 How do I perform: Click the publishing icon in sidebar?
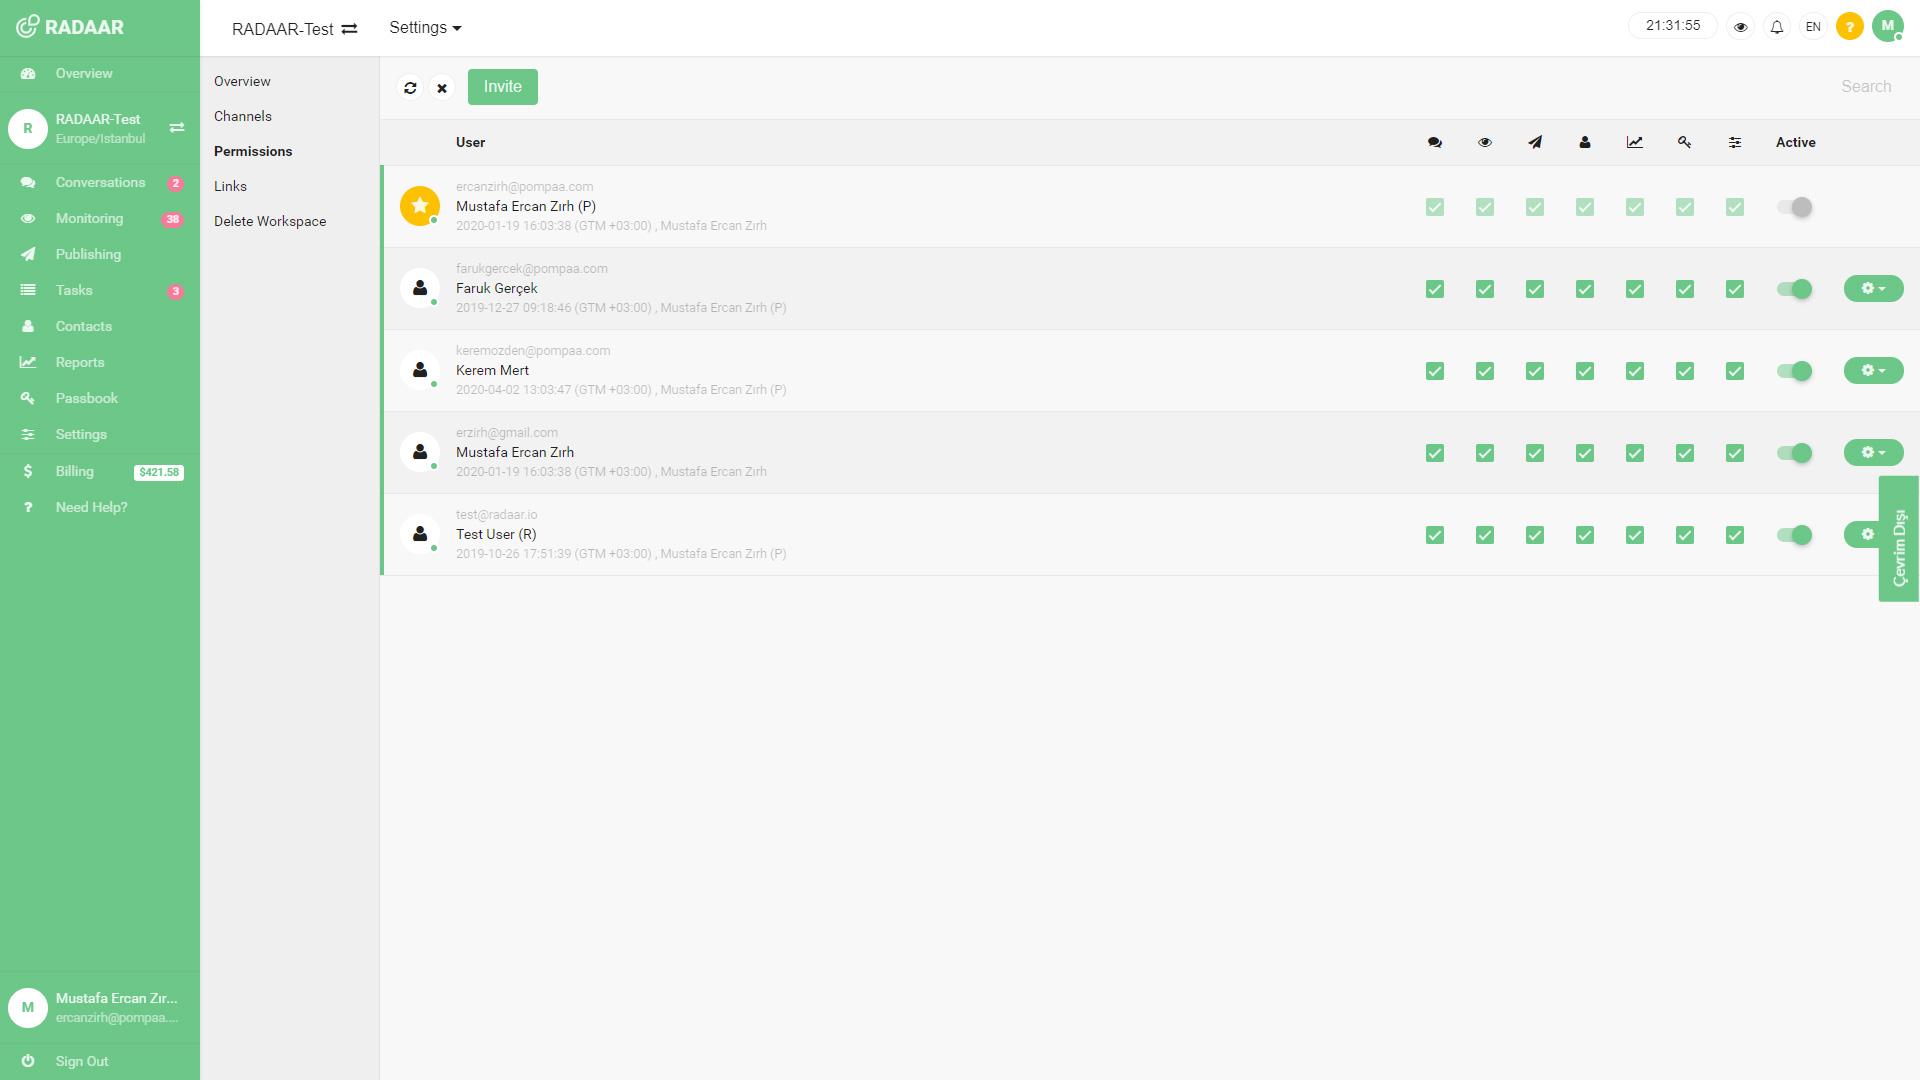pyautogui.click(x=28, y=253)
